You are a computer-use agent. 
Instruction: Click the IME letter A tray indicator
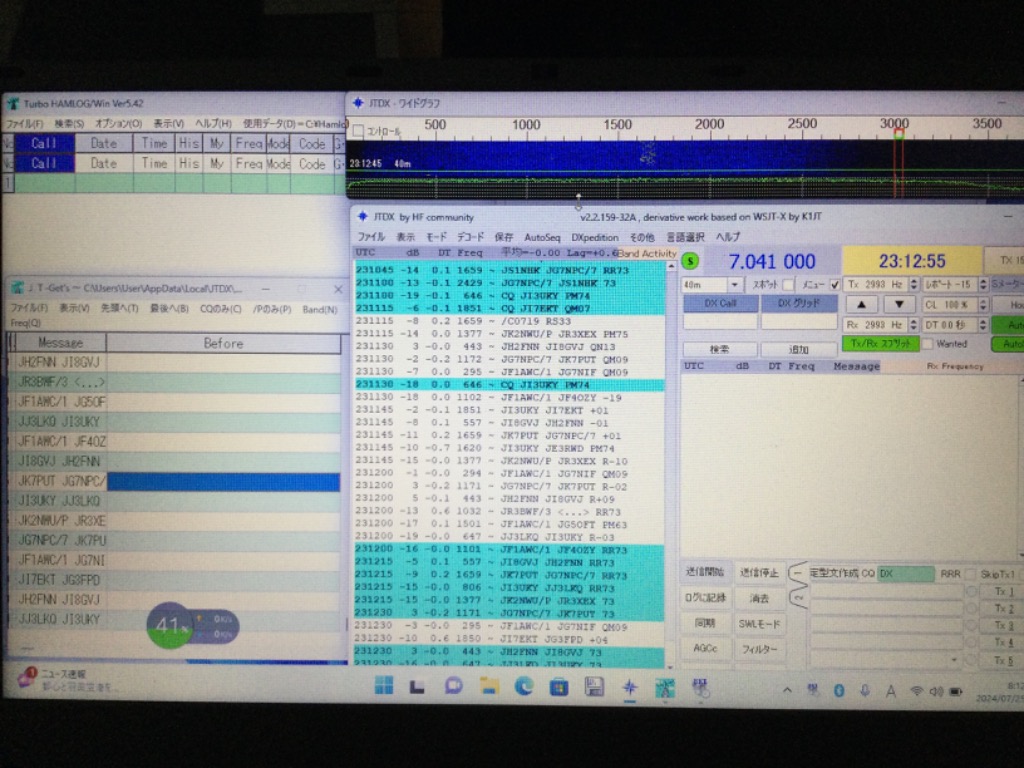(x=890, y=691)
